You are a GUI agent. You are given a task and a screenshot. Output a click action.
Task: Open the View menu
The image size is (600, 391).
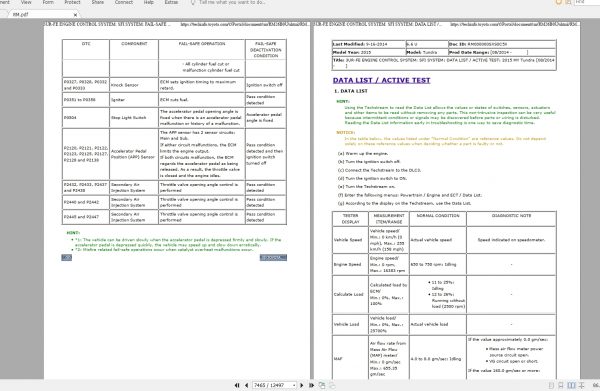(x=26, y=2)
